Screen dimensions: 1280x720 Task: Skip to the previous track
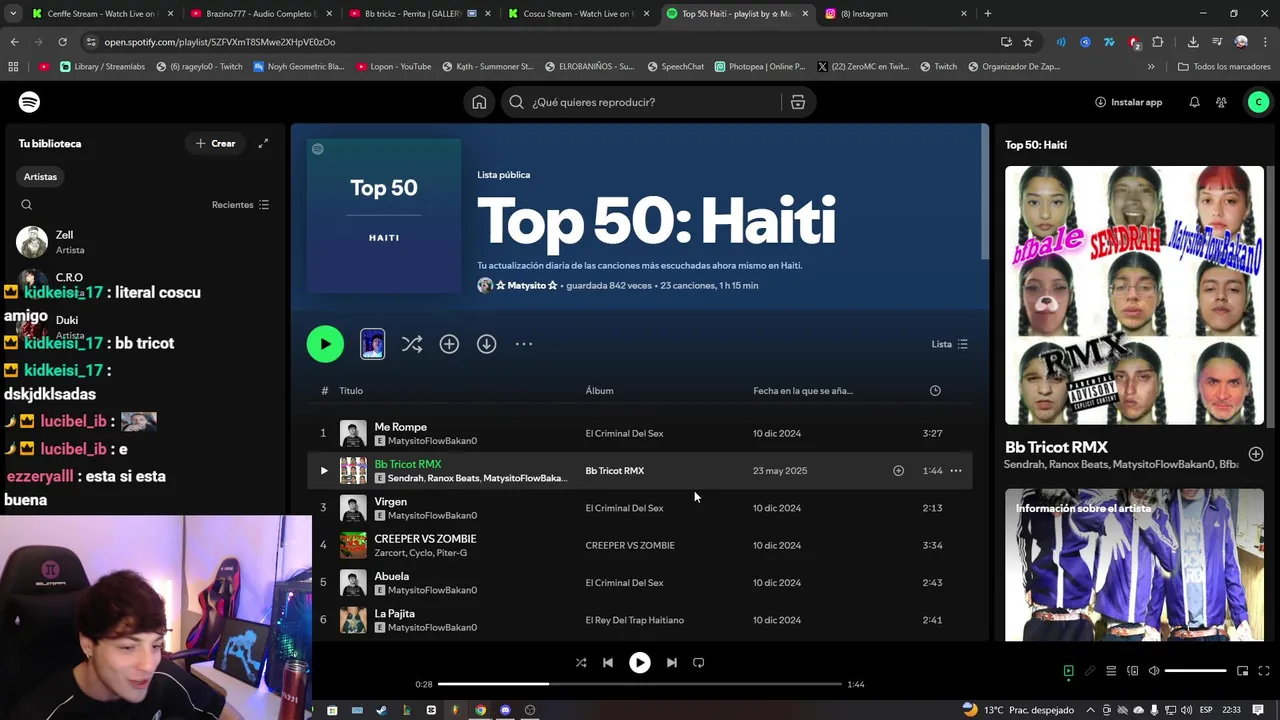[608, 662]
